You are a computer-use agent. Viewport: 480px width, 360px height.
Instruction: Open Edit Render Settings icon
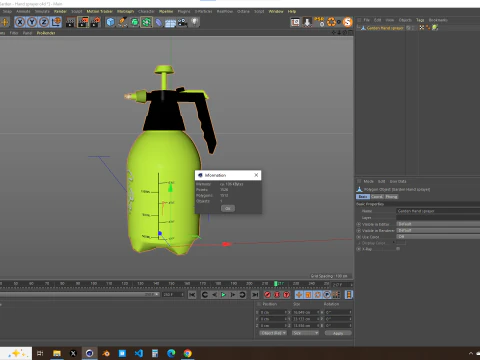95,22
